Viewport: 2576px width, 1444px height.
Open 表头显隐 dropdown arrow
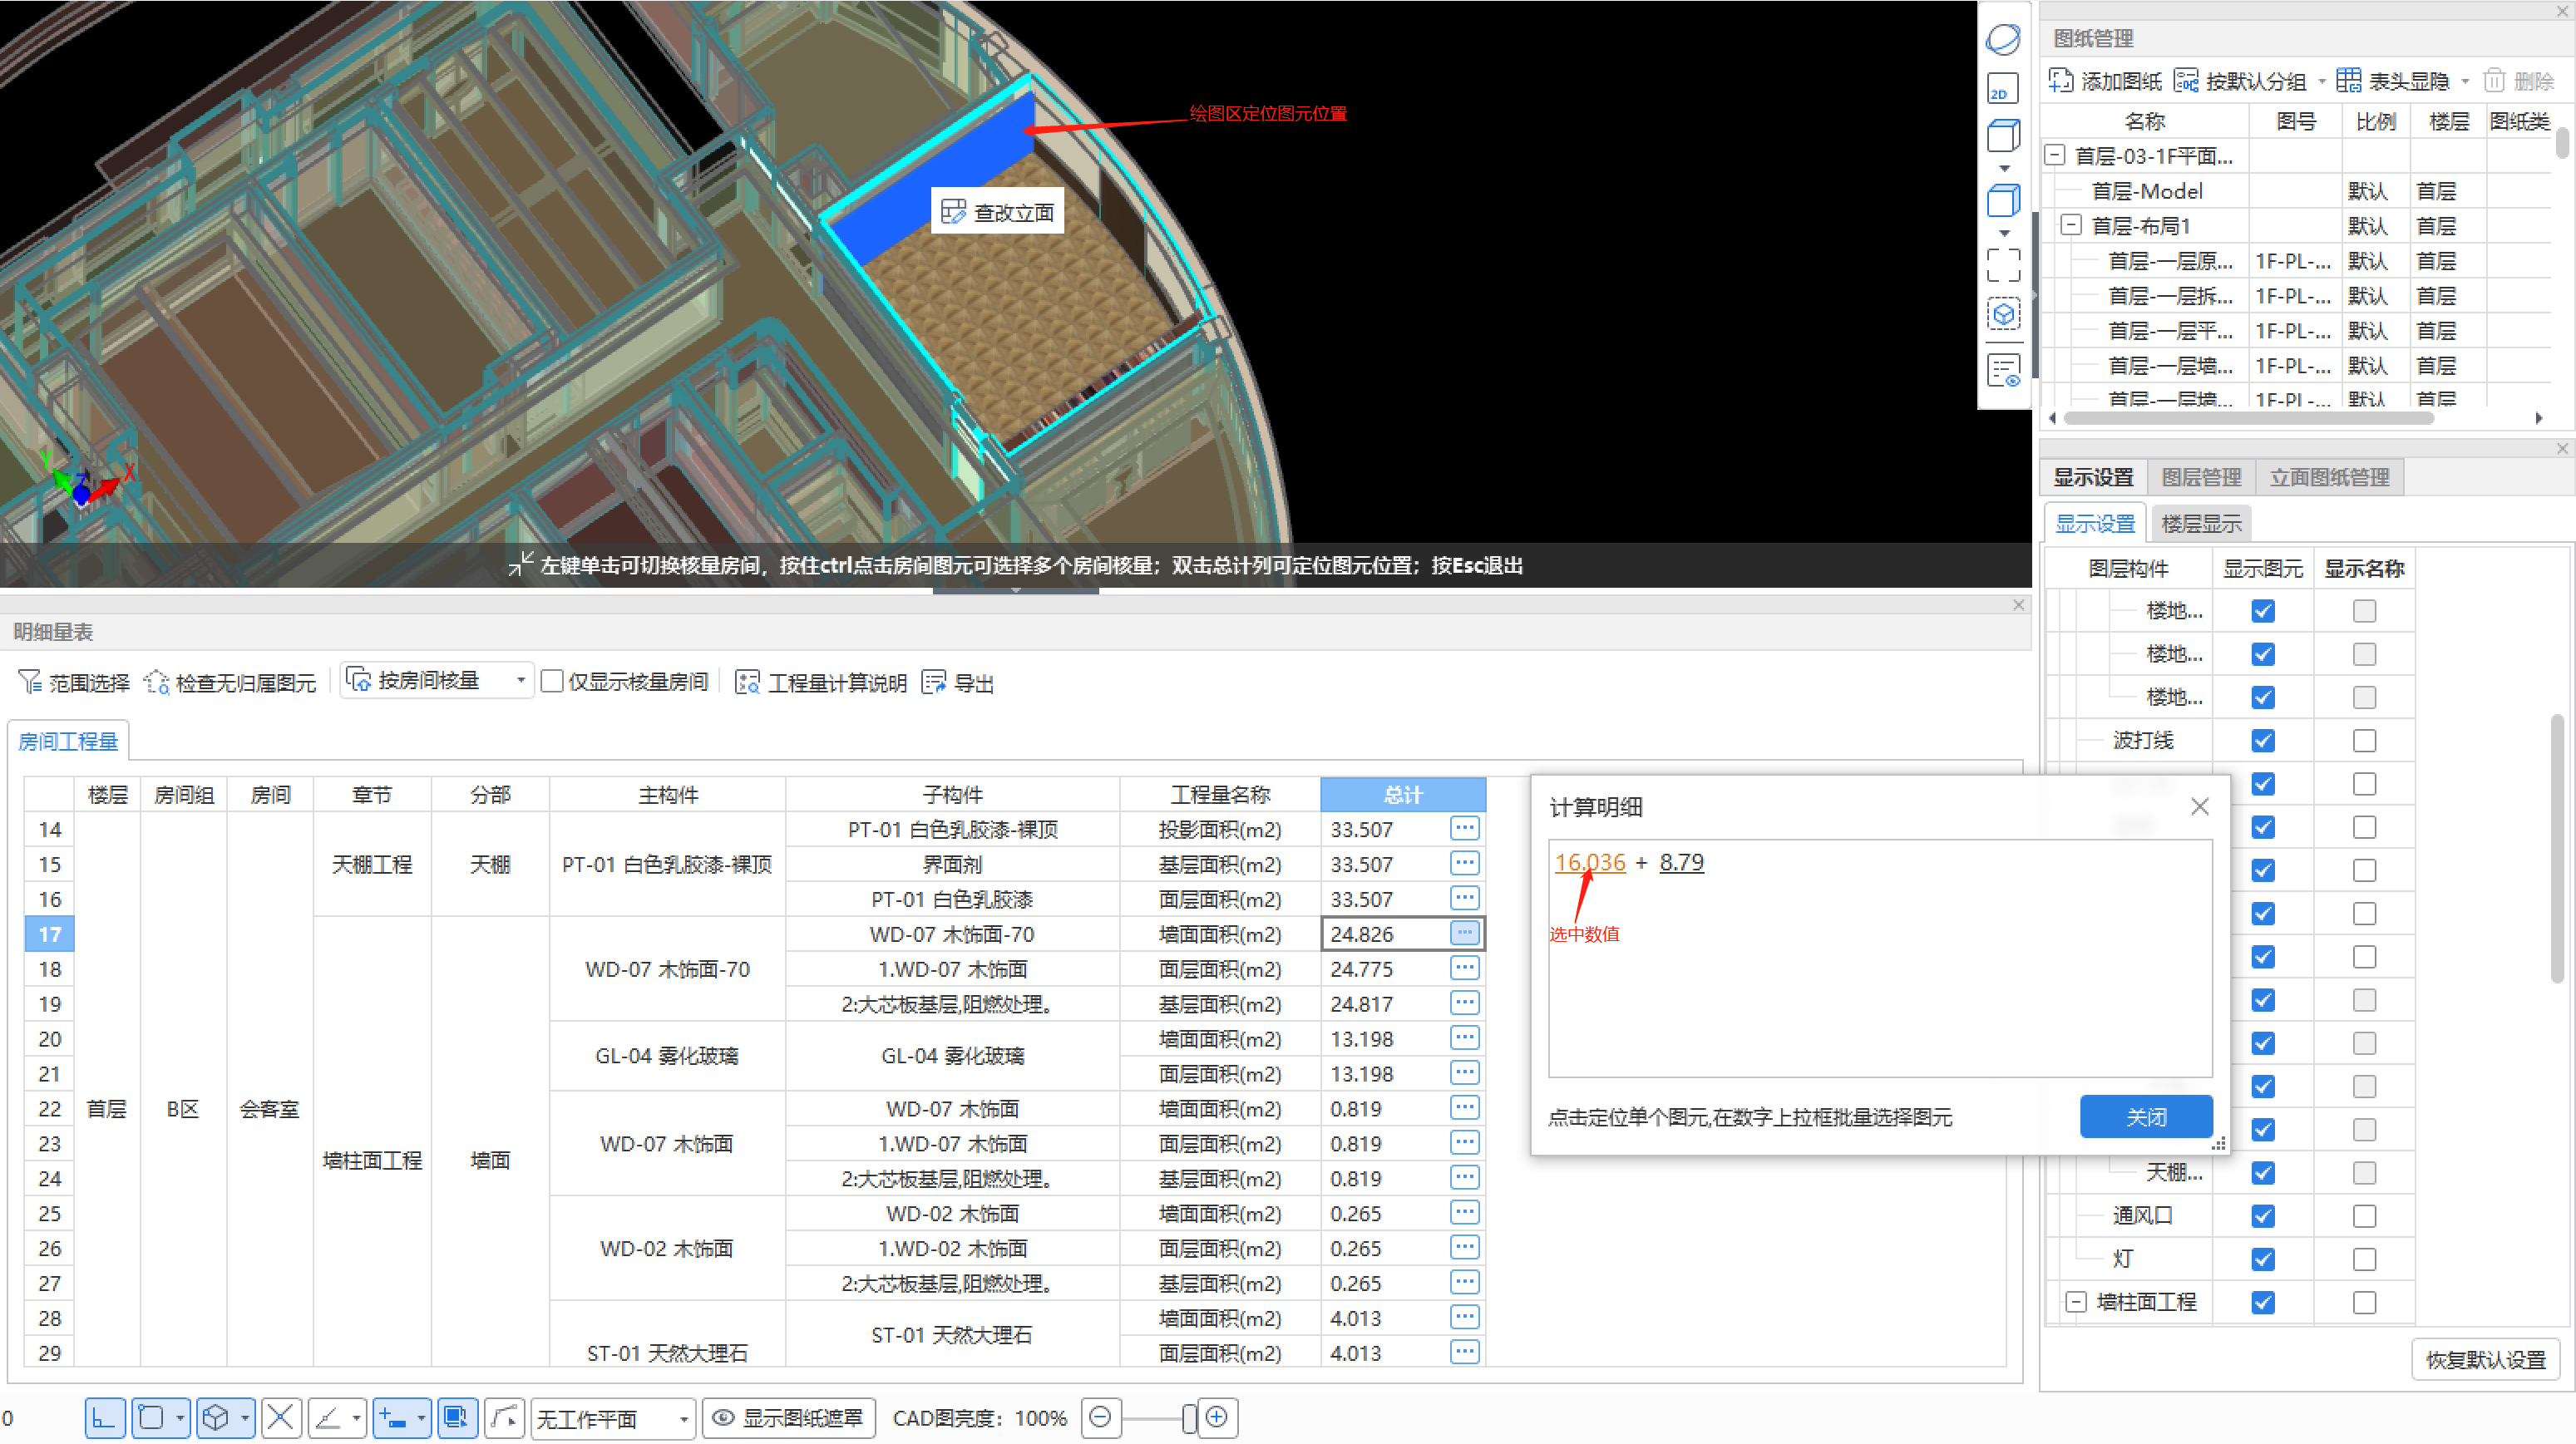(x=2465, y=81)
